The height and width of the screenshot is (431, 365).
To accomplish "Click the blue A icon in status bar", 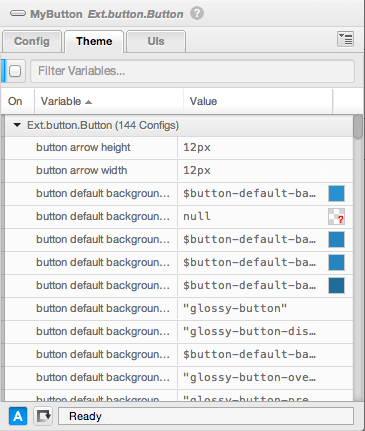I will [x=18, y=416].
